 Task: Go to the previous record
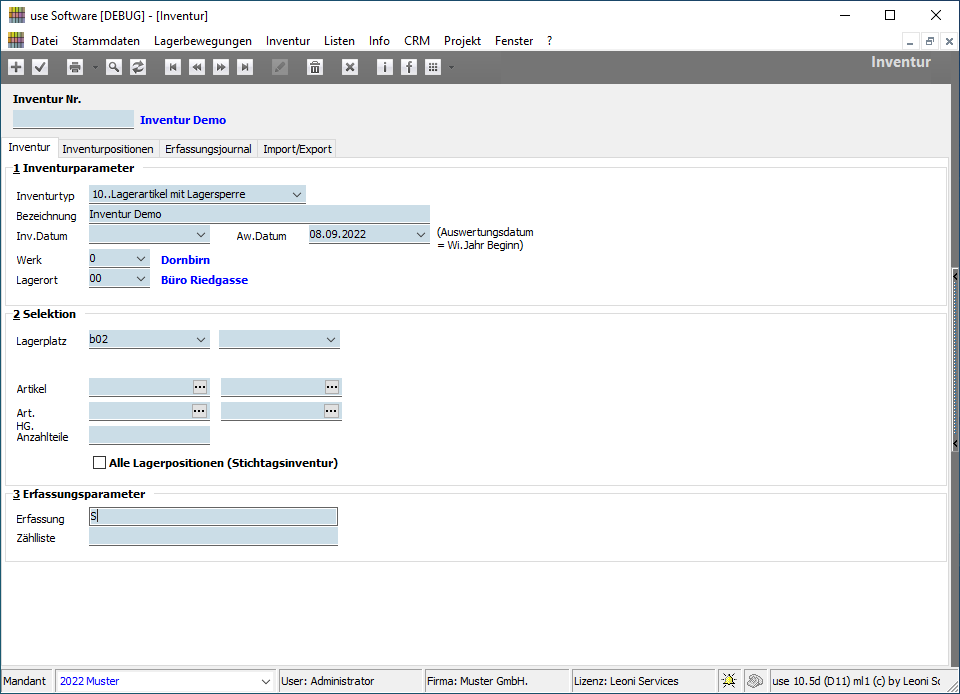point(197,67)
